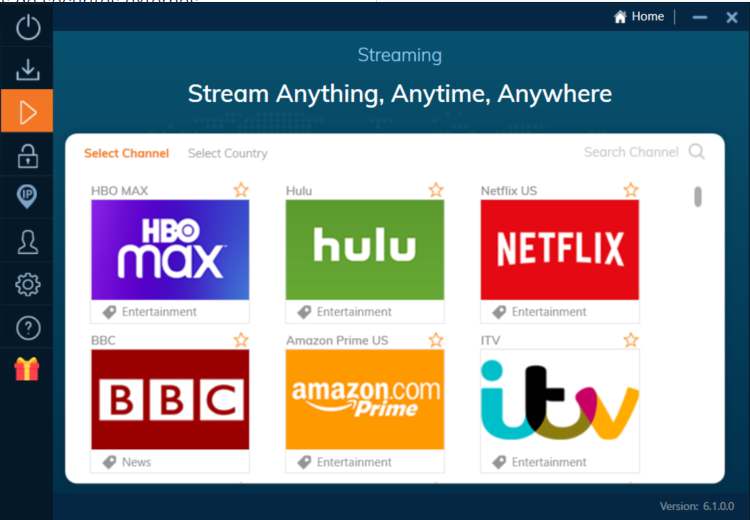Open the dedicated IP pin icon

tap(27, 197)
